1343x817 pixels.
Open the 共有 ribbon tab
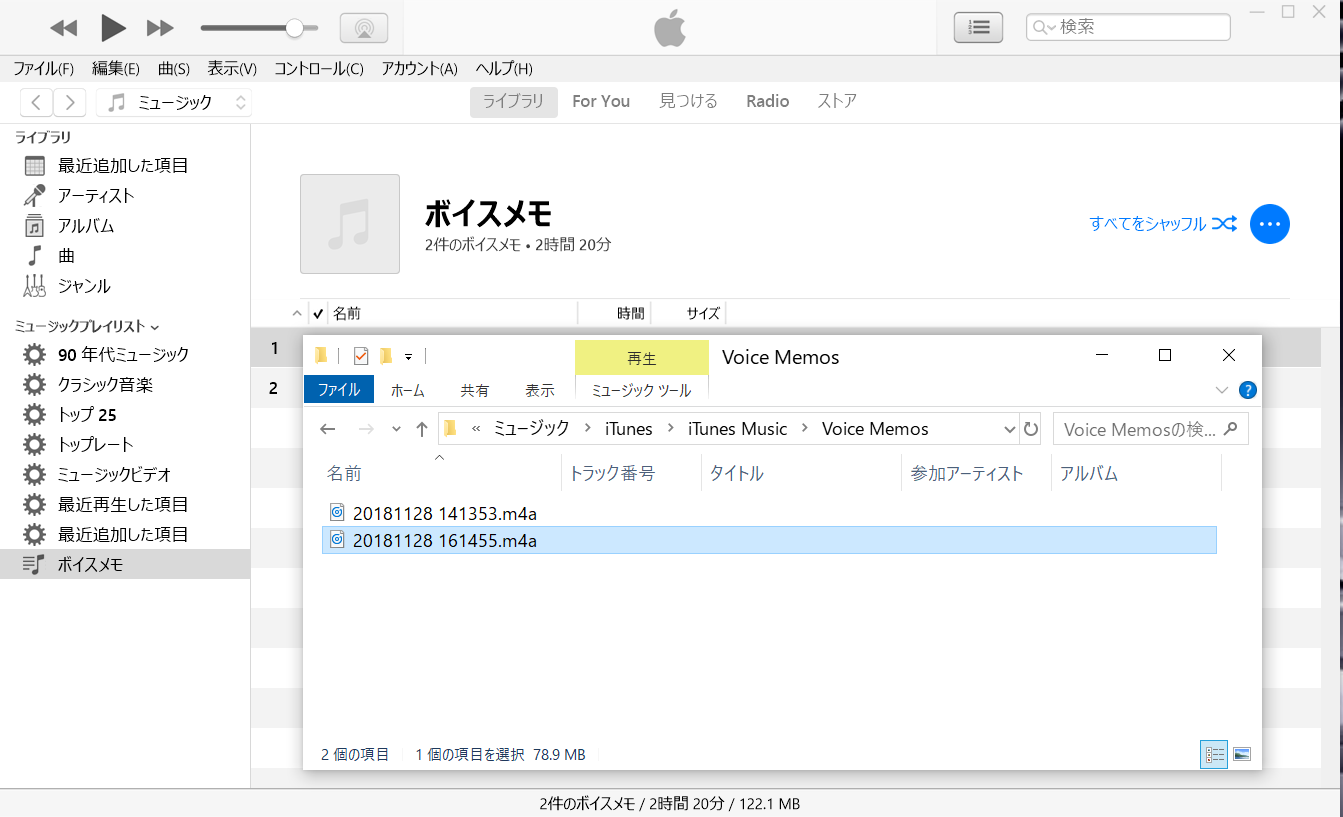pos(475,390)
